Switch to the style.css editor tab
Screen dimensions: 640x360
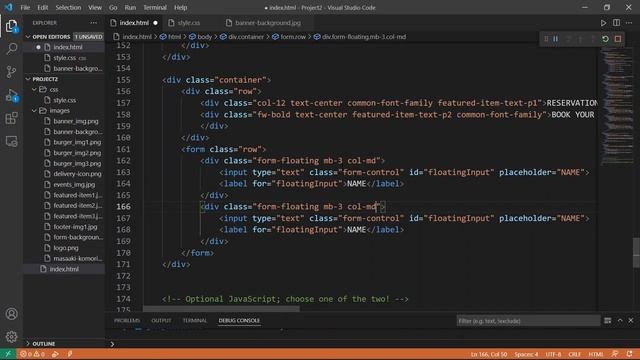[x=189, y=23]
